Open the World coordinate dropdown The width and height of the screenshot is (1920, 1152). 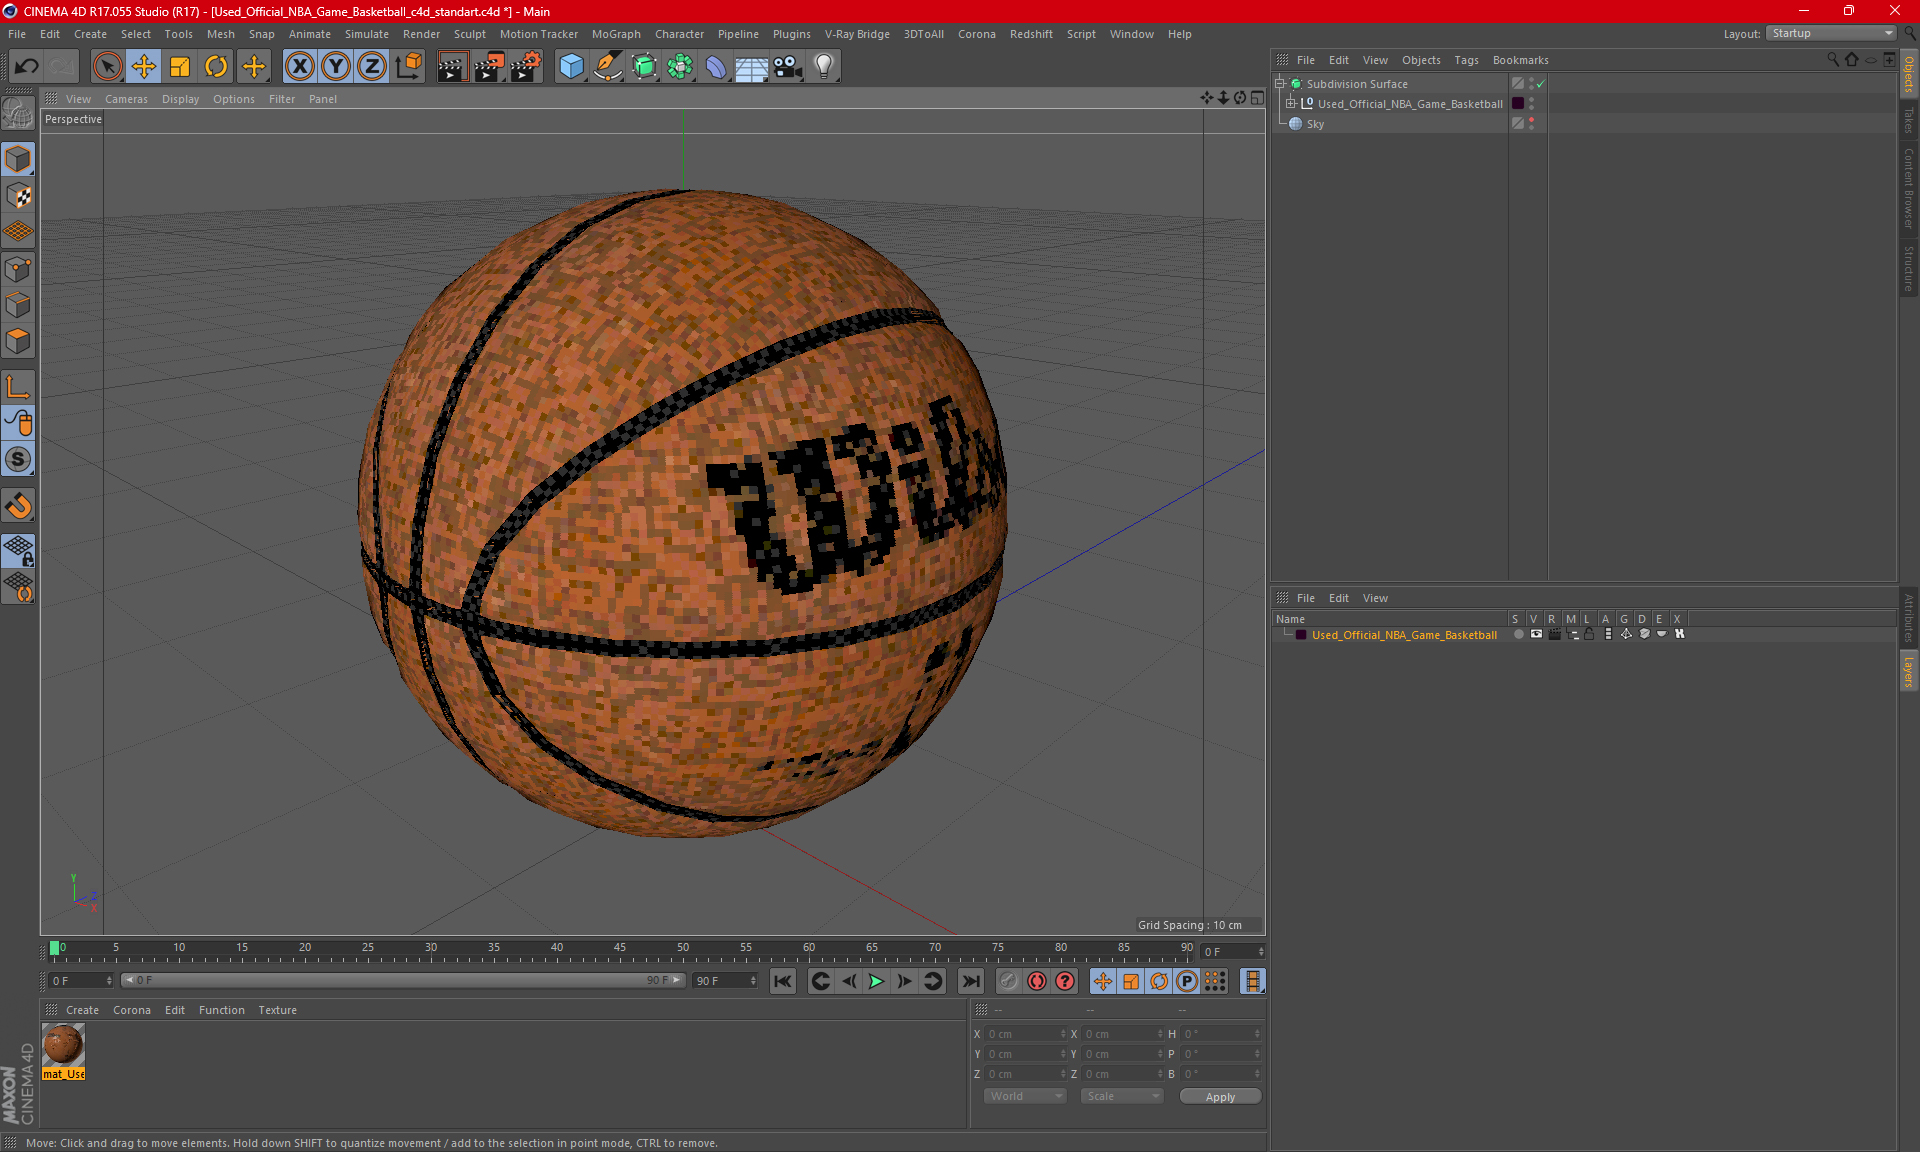click(1025, 1096)
